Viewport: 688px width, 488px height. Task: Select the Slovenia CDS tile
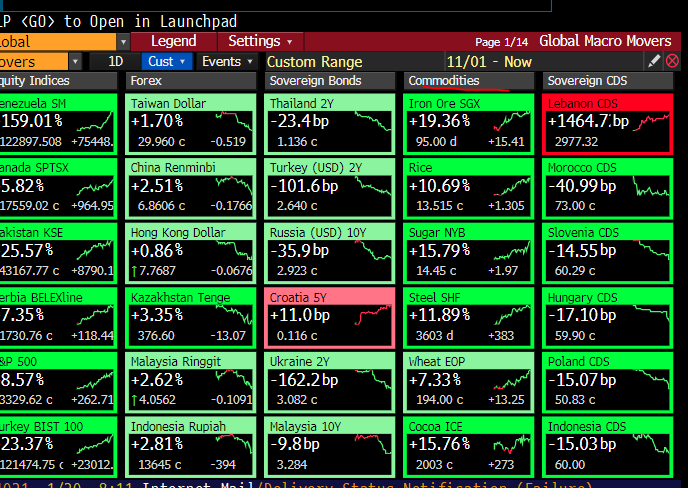click(608, 253)
